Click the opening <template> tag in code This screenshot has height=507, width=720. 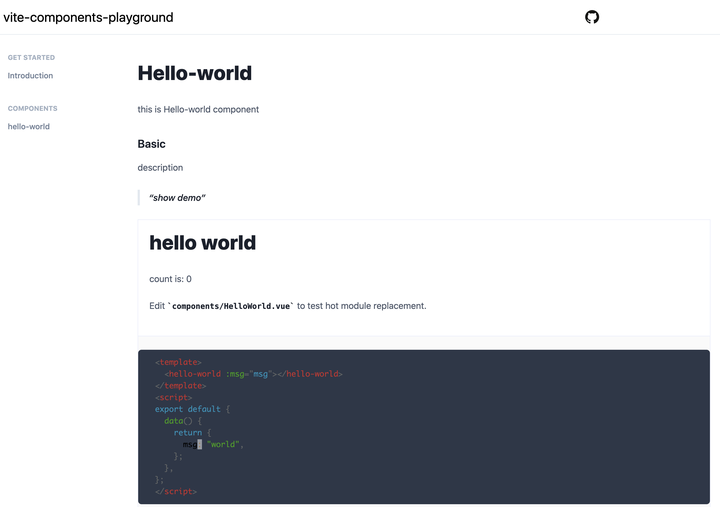pos(178,362)
